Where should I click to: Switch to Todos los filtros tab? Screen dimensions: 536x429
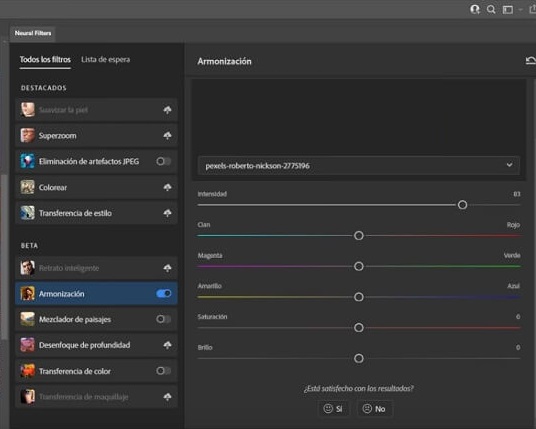[x=45, y=59]
